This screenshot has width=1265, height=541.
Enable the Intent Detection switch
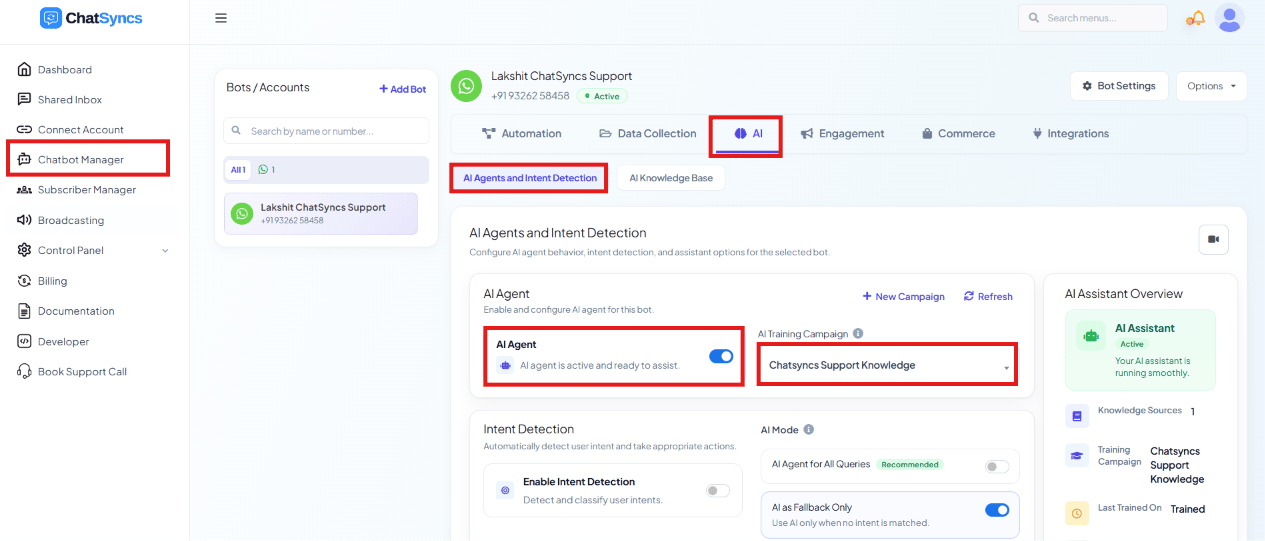click(717, 490)
